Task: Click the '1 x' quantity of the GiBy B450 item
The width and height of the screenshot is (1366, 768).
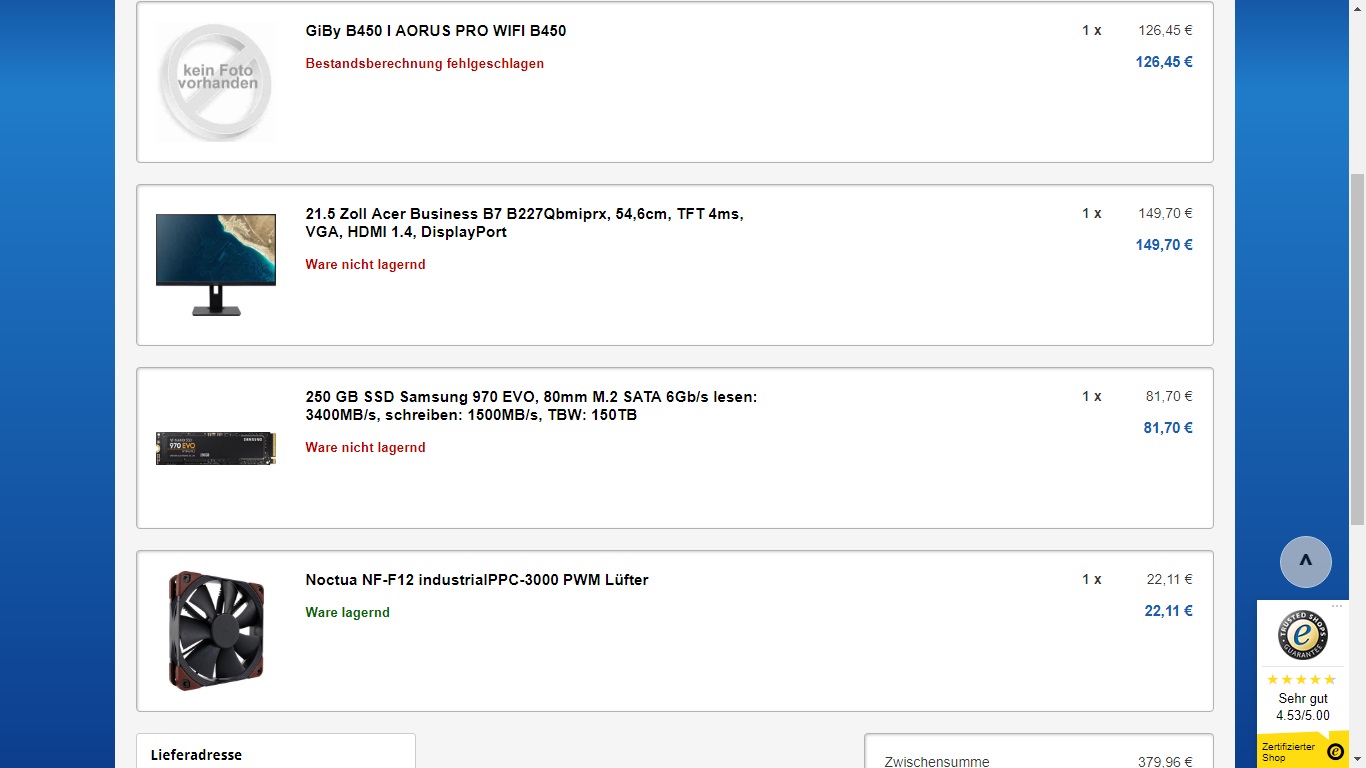Action: (1092, 31)
